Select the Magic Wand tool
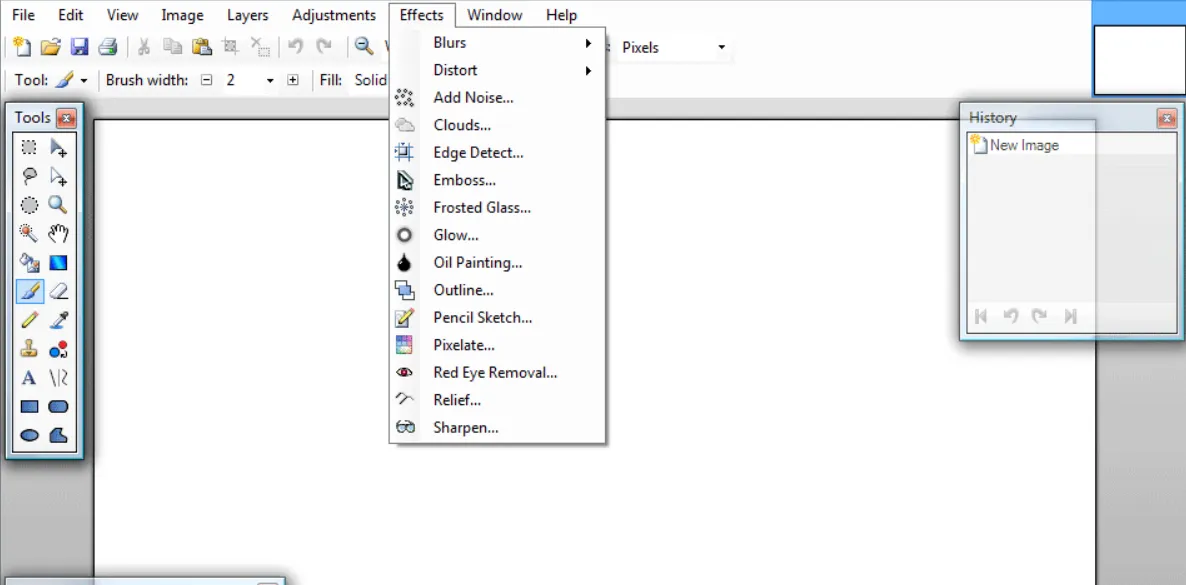Screen dimensions: 1186x585 [30, 234]
